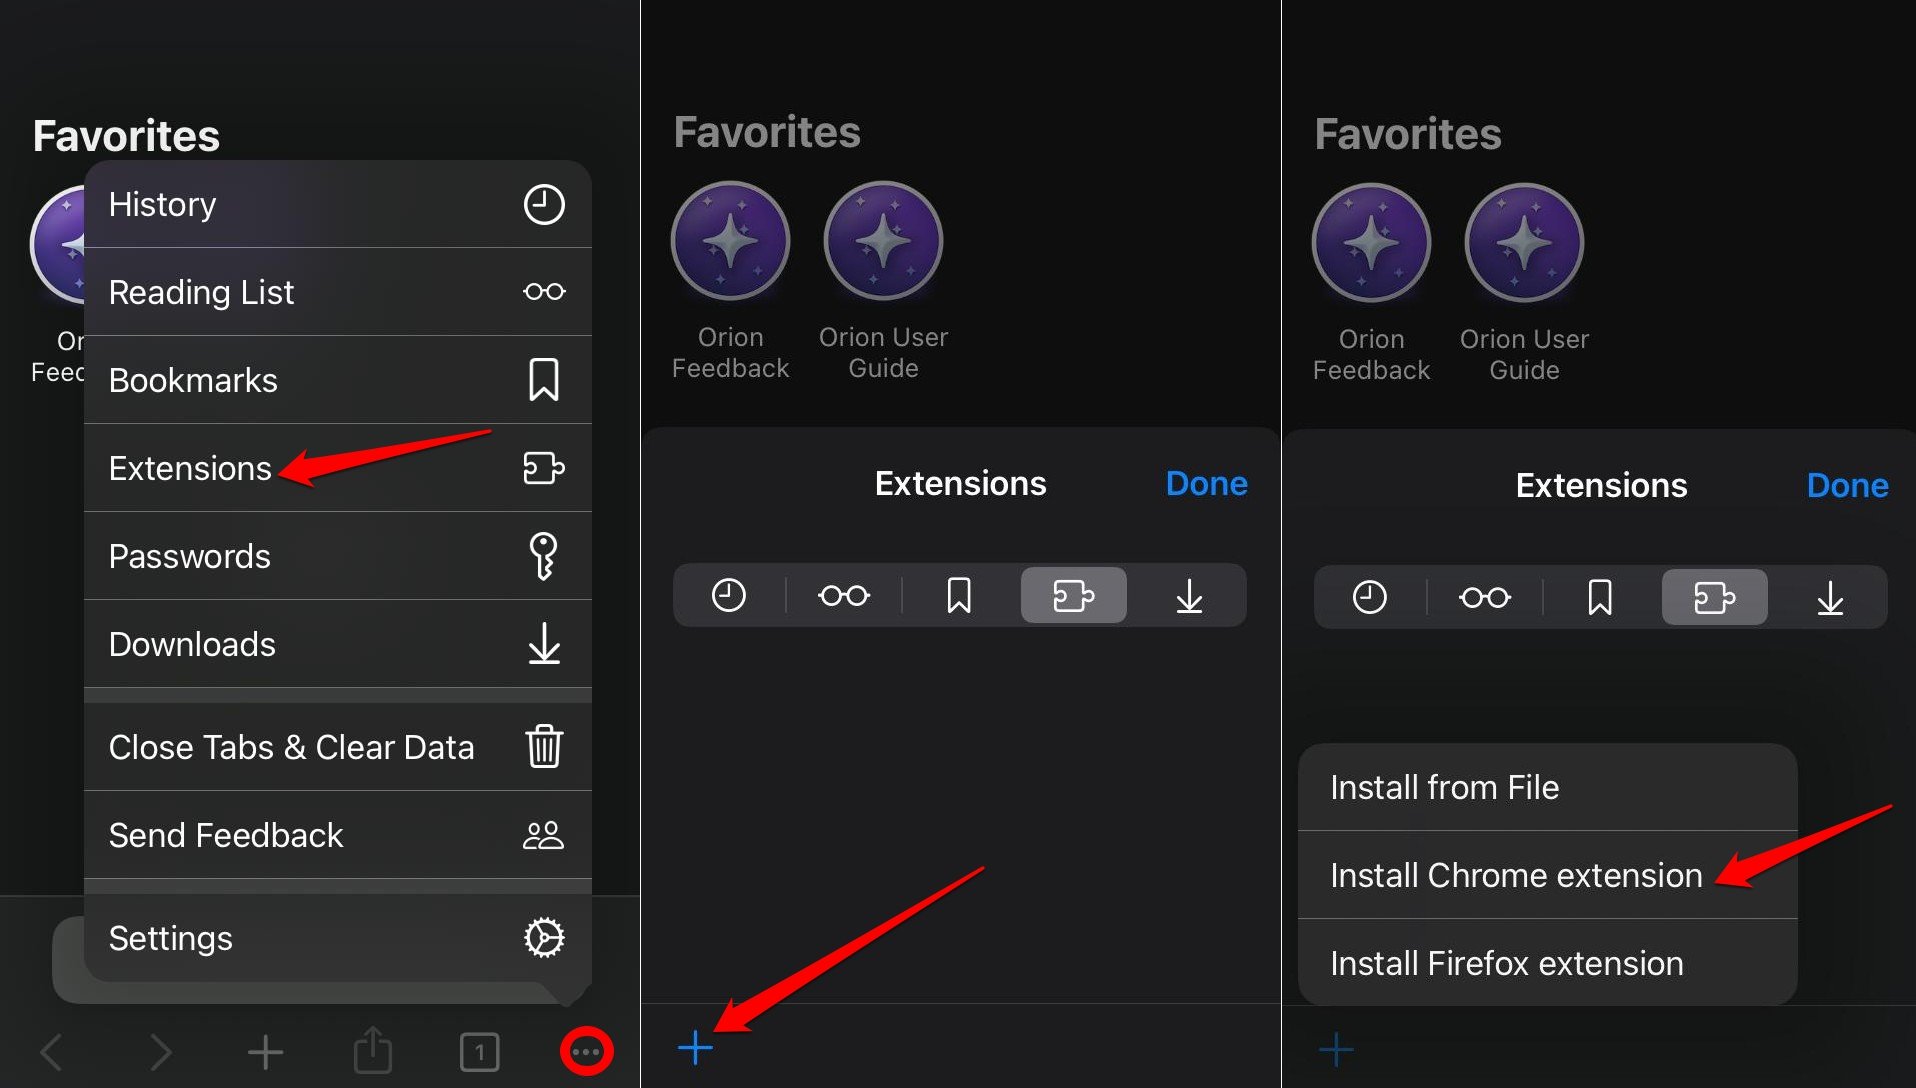Open Orion User Guide favorite in right screen
The height and width of the screenshot is (1088, 1916).
point(1525,283)
